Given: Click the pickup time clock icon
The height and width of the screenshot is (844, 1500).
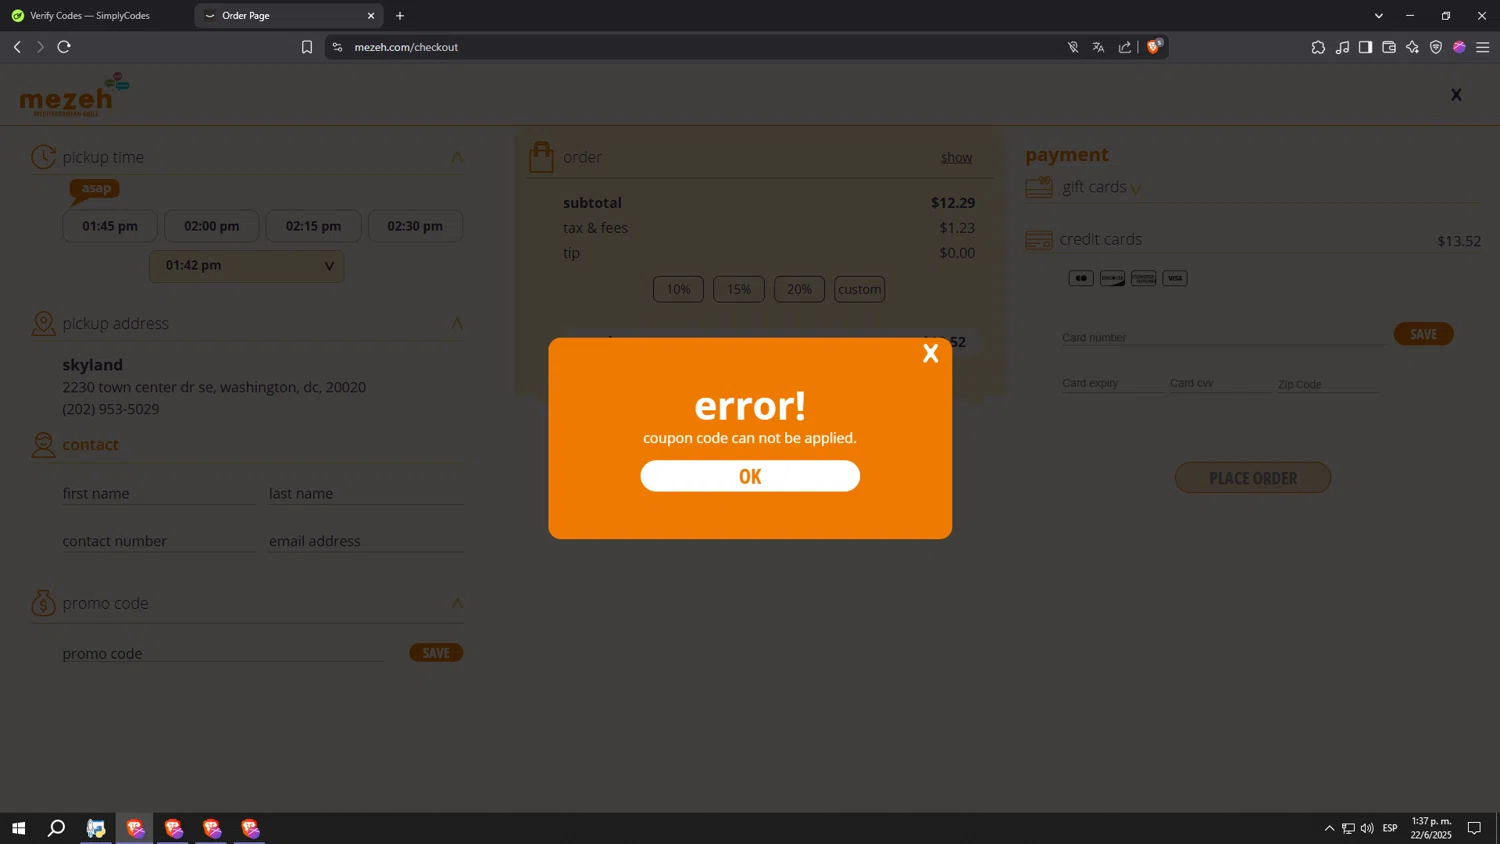Looking at the screenshot, I should point(43,157).
